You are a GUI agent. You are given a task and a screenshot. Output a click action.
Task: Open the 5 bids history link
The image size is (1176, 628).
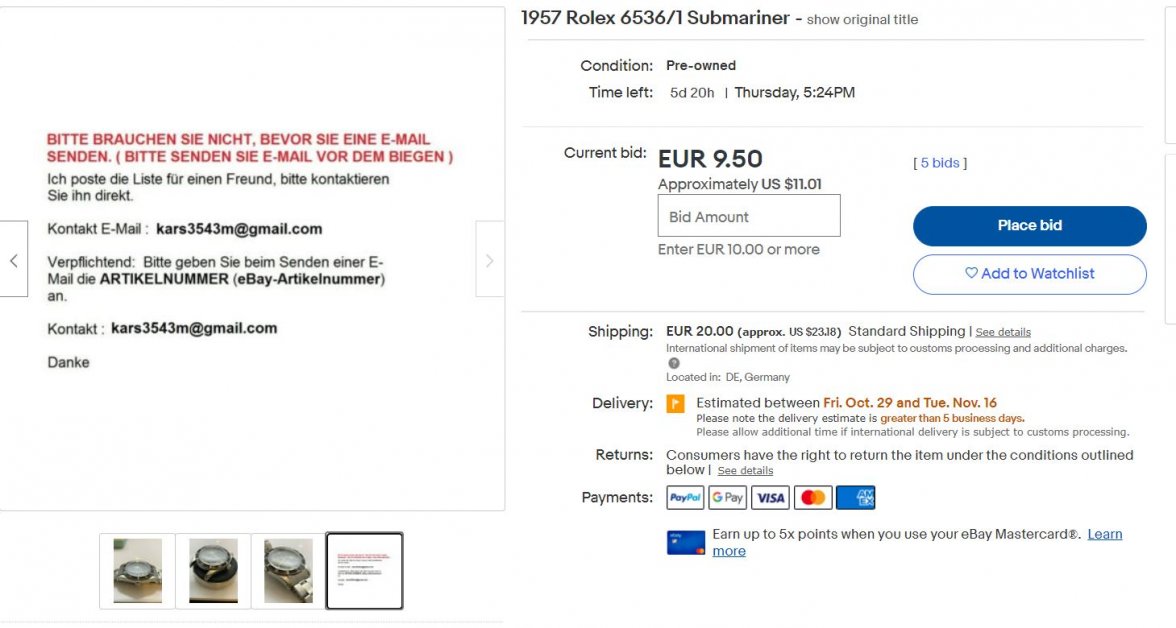tap(940, 163)
